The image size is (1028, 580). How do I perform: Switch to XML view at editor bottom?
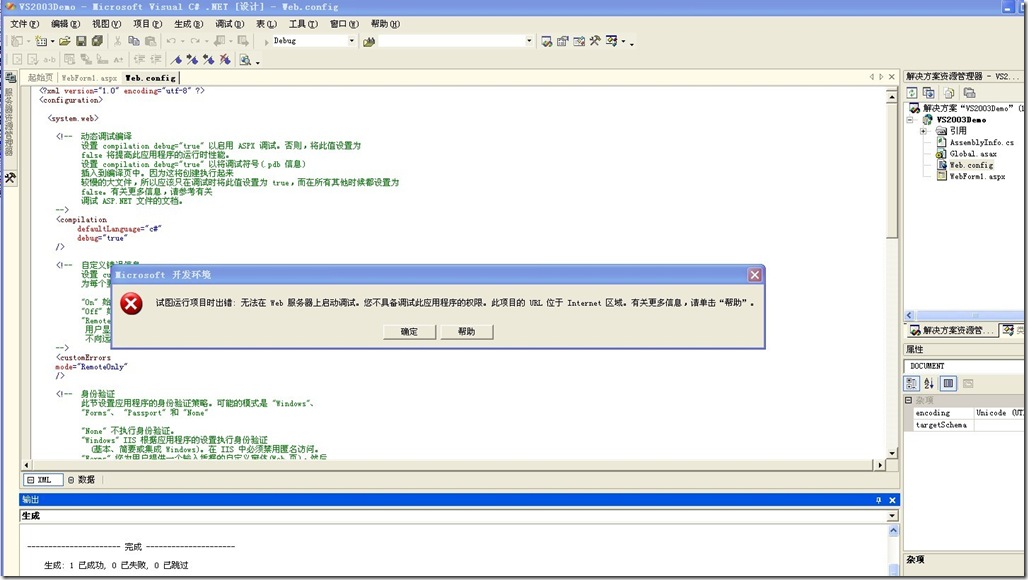pos(43,480)
